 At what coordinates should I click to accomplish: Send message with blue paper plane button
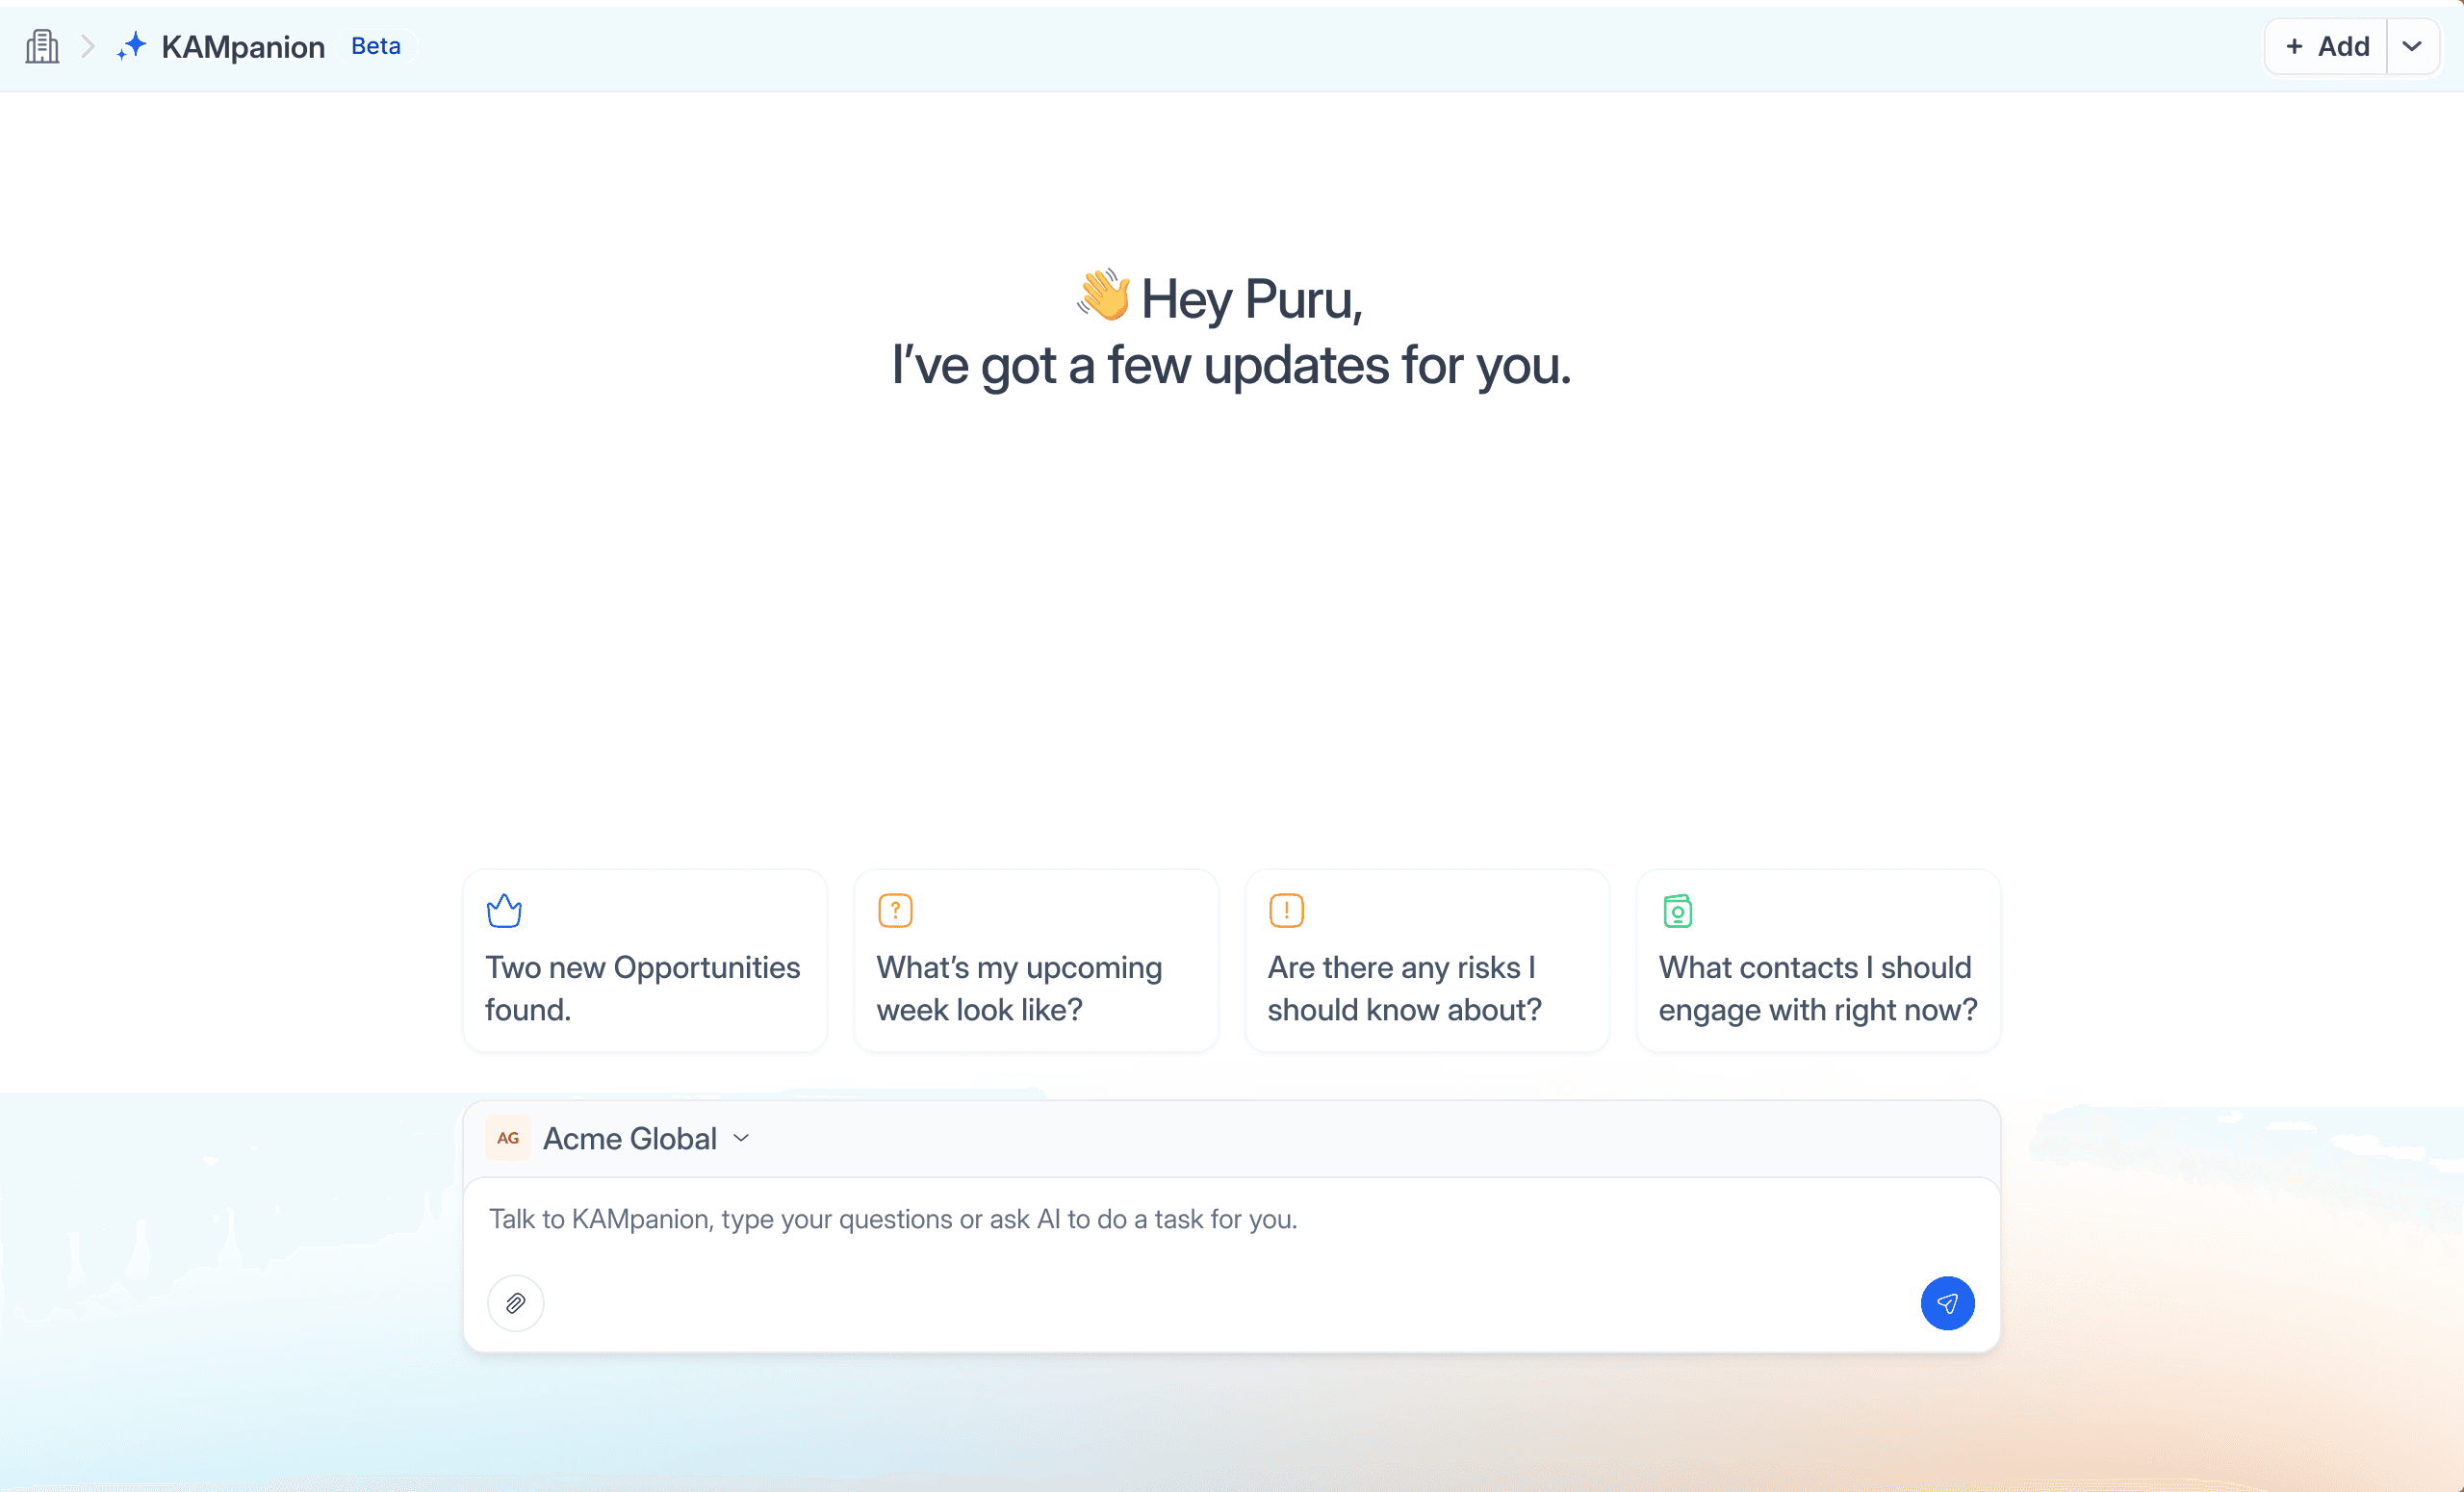point(1946,1303)
